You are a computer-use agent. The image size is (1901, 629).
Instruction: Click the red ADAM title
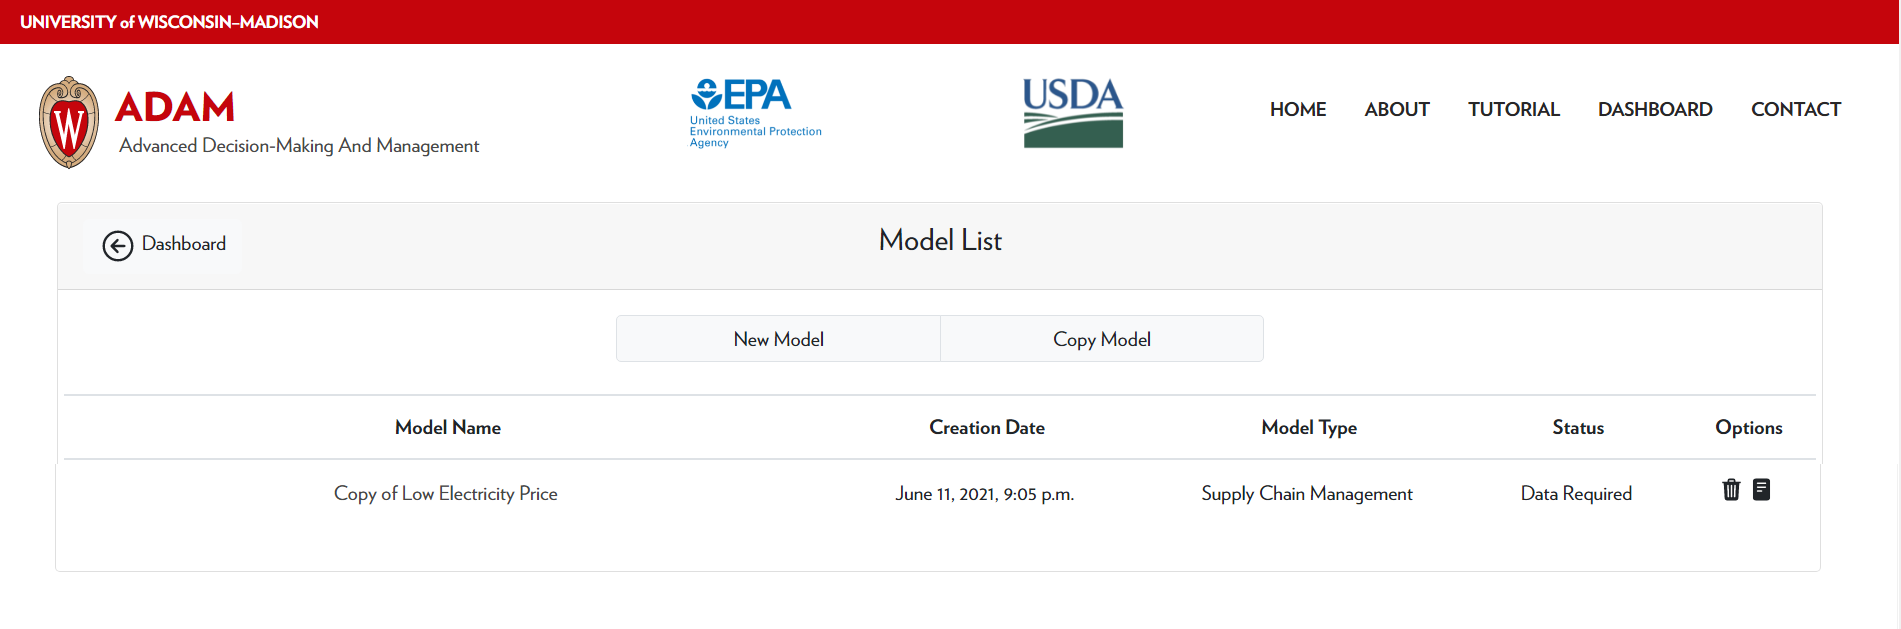(x=175, y=107)
